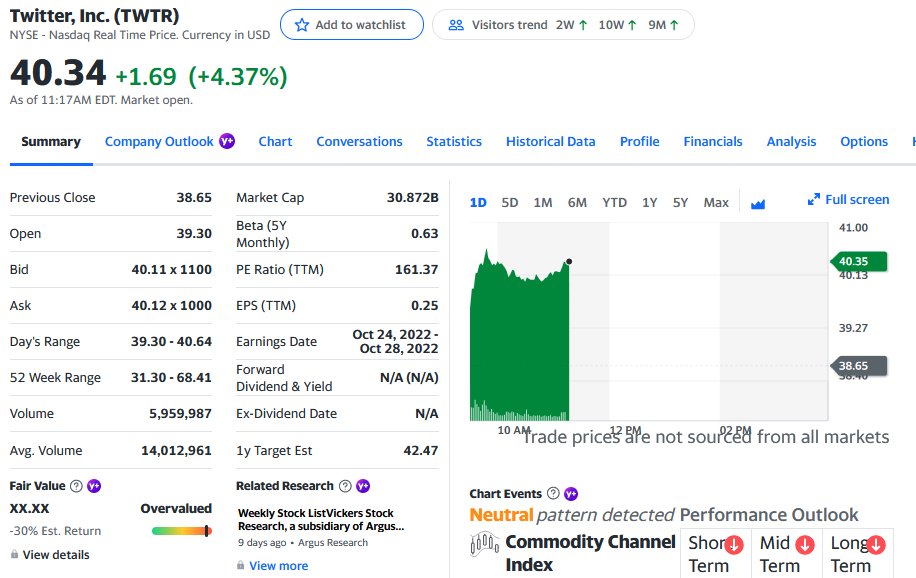The height and width of the screenshot is (578, 916).
Task: Select the 5Y chart range
Action: coord(680,203)
